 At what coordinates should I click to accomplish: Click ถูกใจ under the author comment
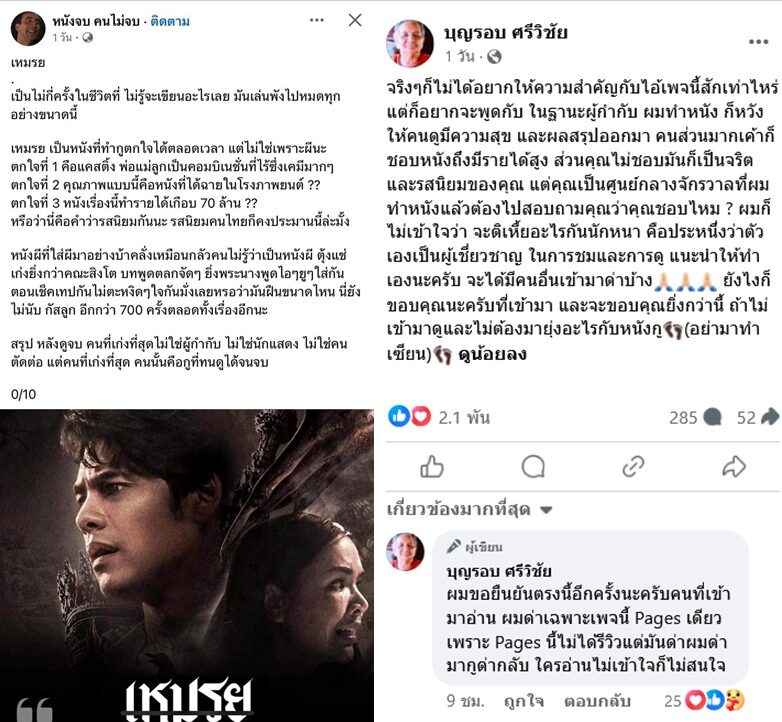click(x=524, y=701)
